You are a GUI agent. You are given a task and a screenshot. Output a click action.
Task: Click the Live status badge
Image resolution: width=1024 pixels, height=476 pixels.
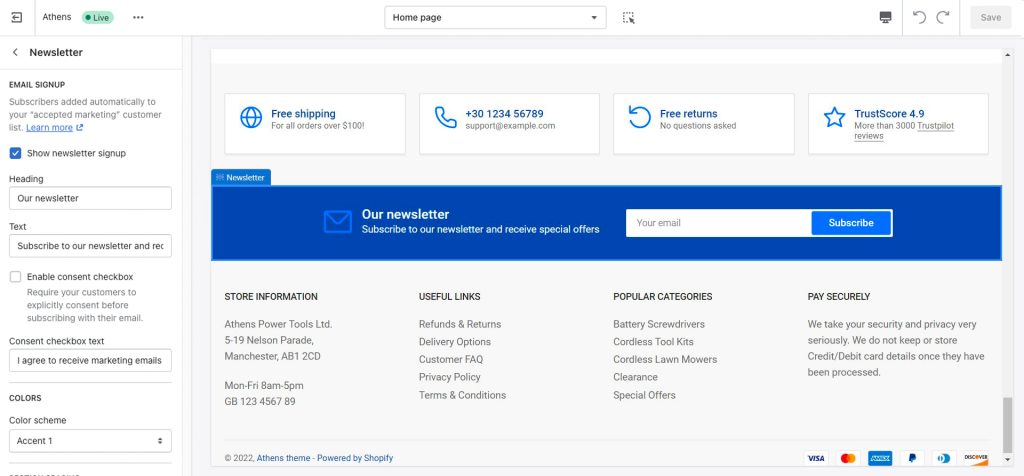coord(97,18)
